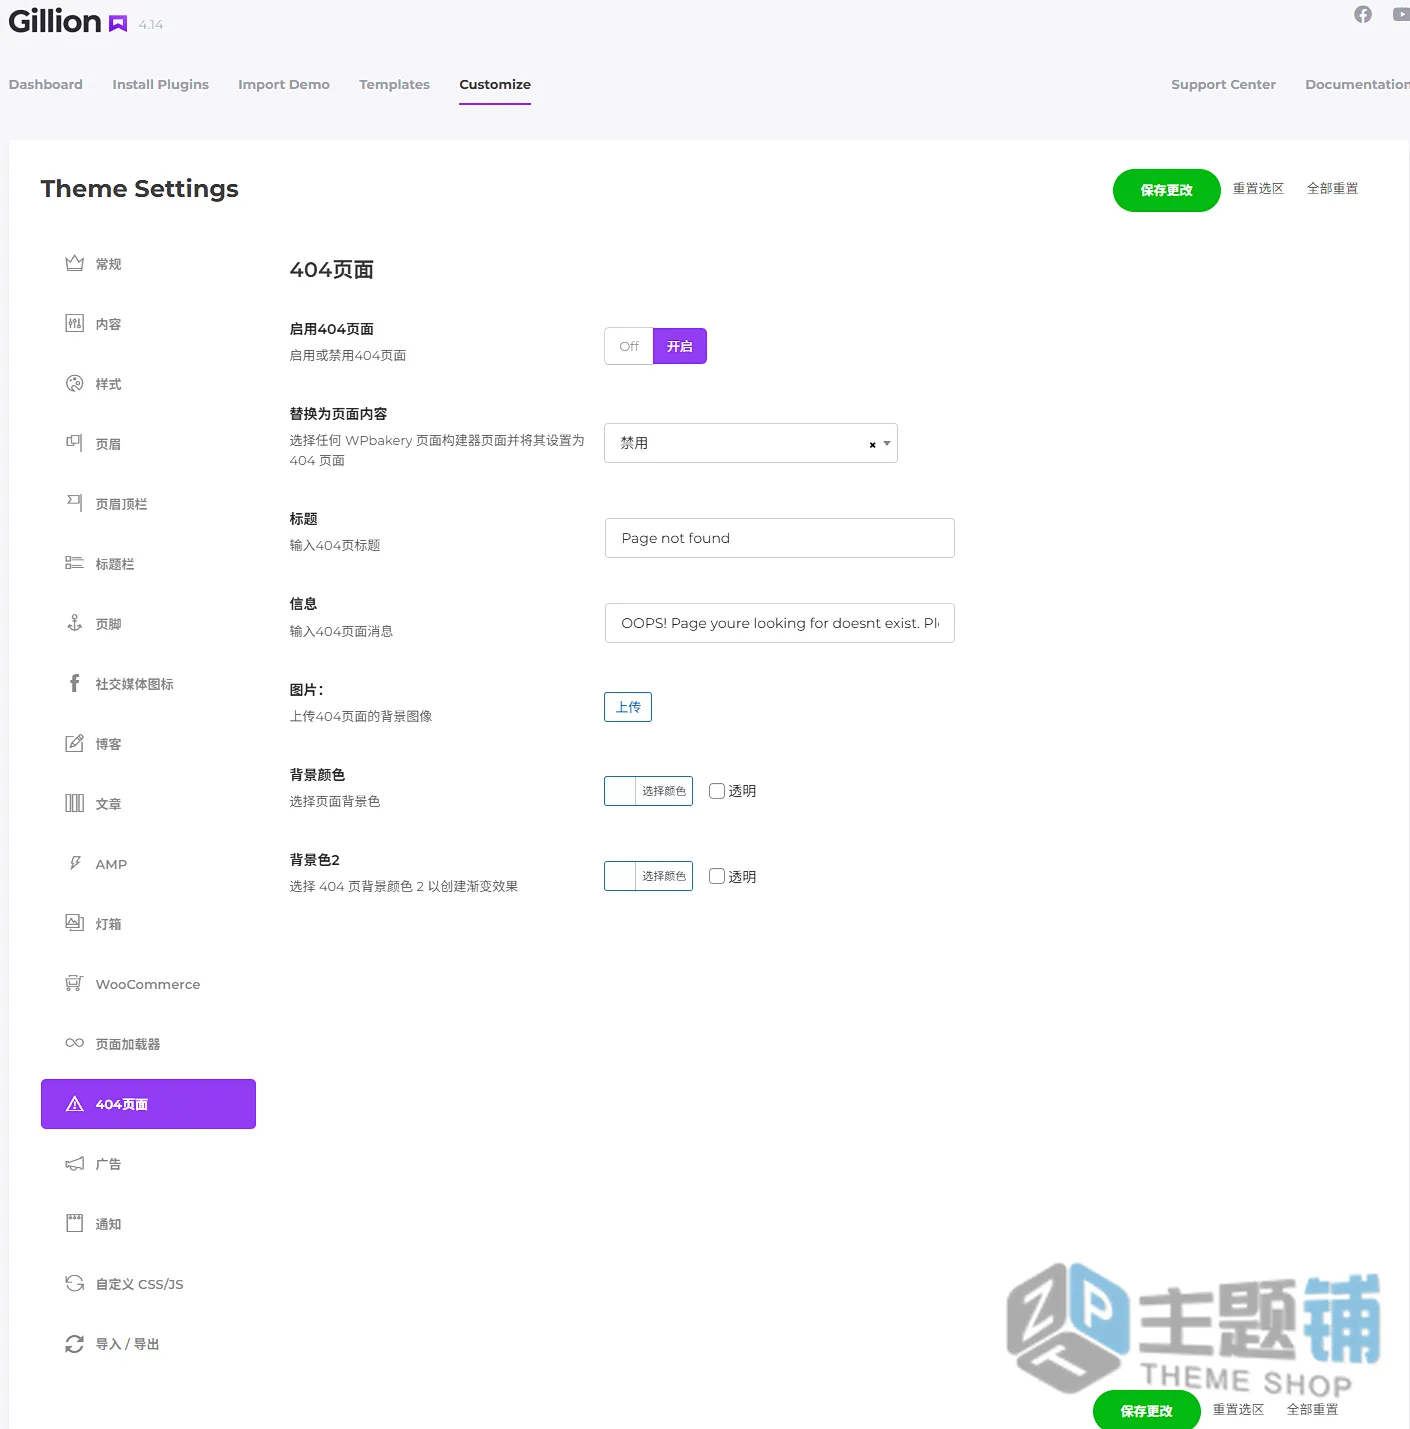
Task: Click 上传 to upload 404 background image
Action: click(x=628, y=707)
